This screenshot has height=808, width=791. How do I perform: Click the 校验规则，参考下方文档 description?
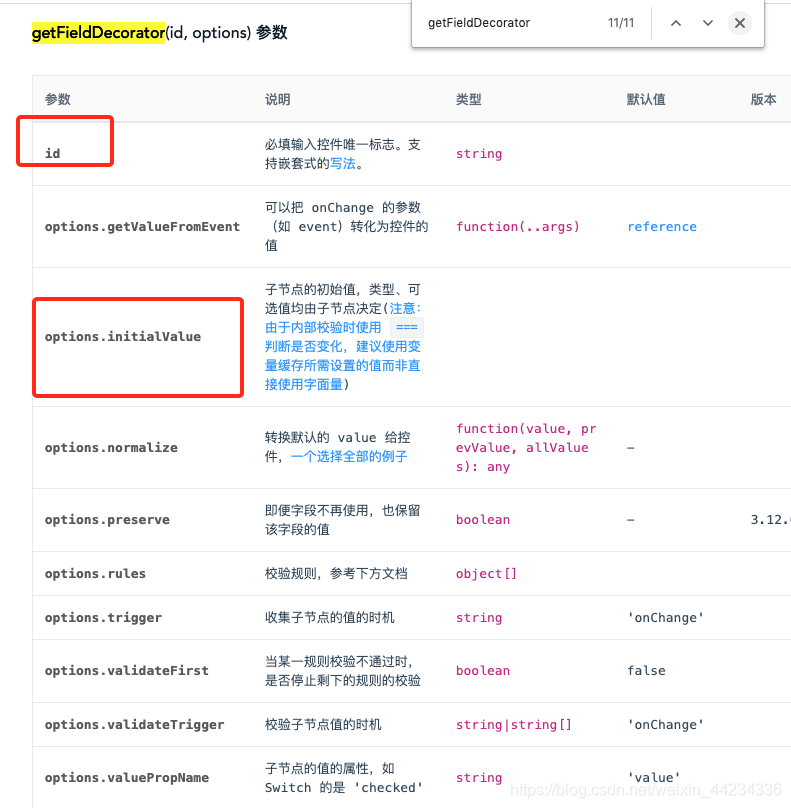point(336,574)
